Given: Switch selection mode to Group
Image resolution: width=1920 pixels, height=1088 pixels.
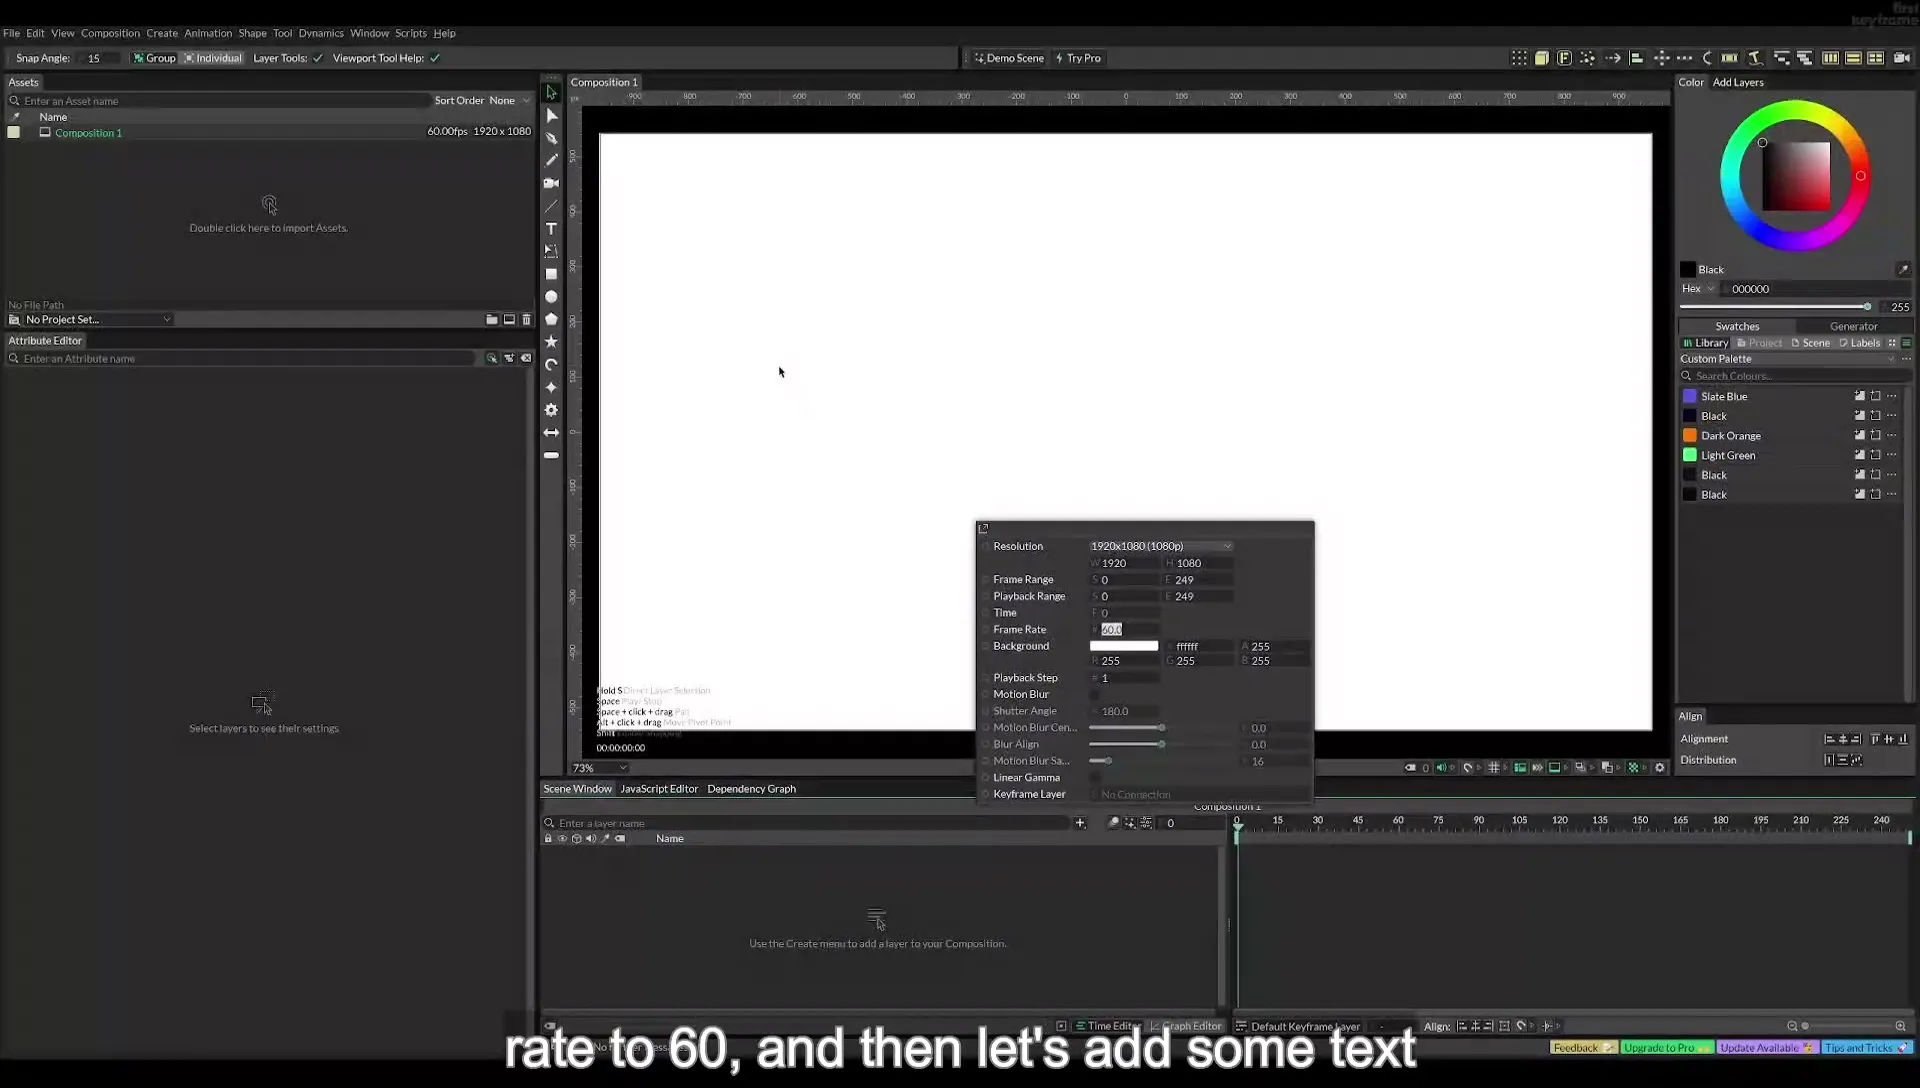Looking at the screenshot, I should (x=154, y=58).
